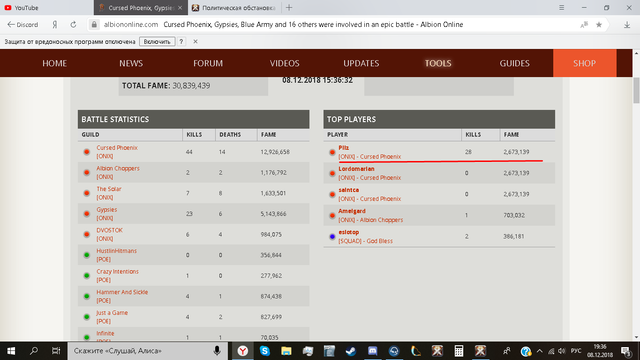The width and height of the screenshot is (640, 360).
Task: Go back to Discord page
Action: point(23,25)
